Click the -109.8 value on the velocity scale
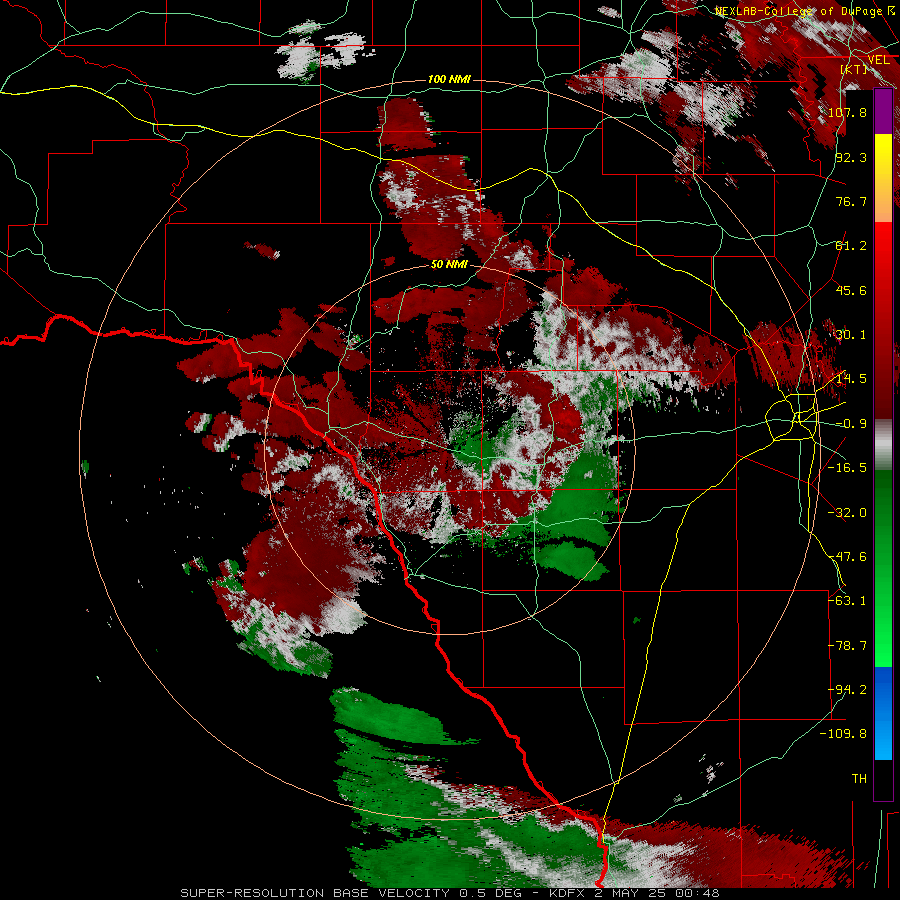The image size is (900, 900). pos(843,734)
